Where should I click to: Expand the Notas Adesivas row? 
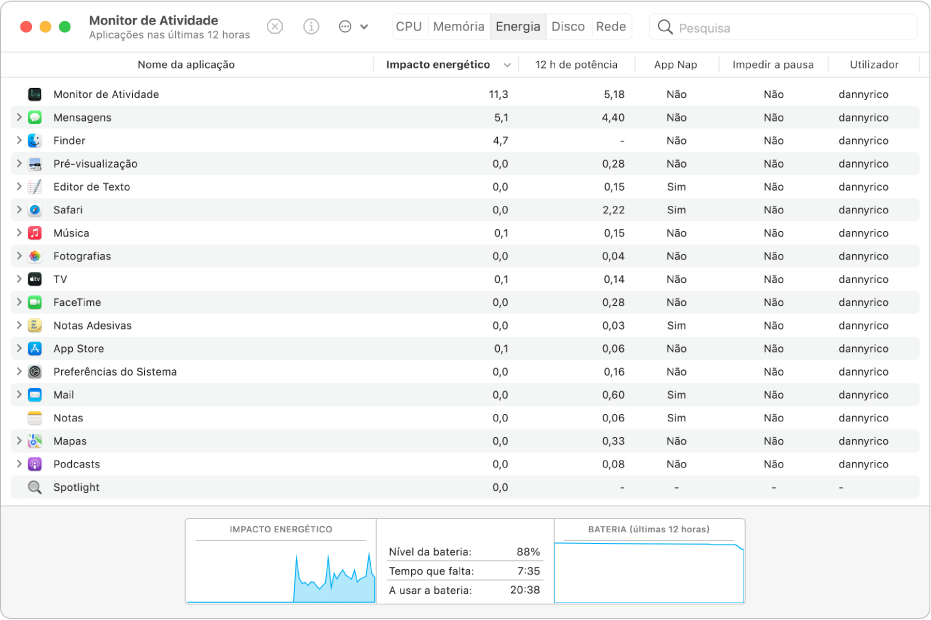(x=19, y=325)
